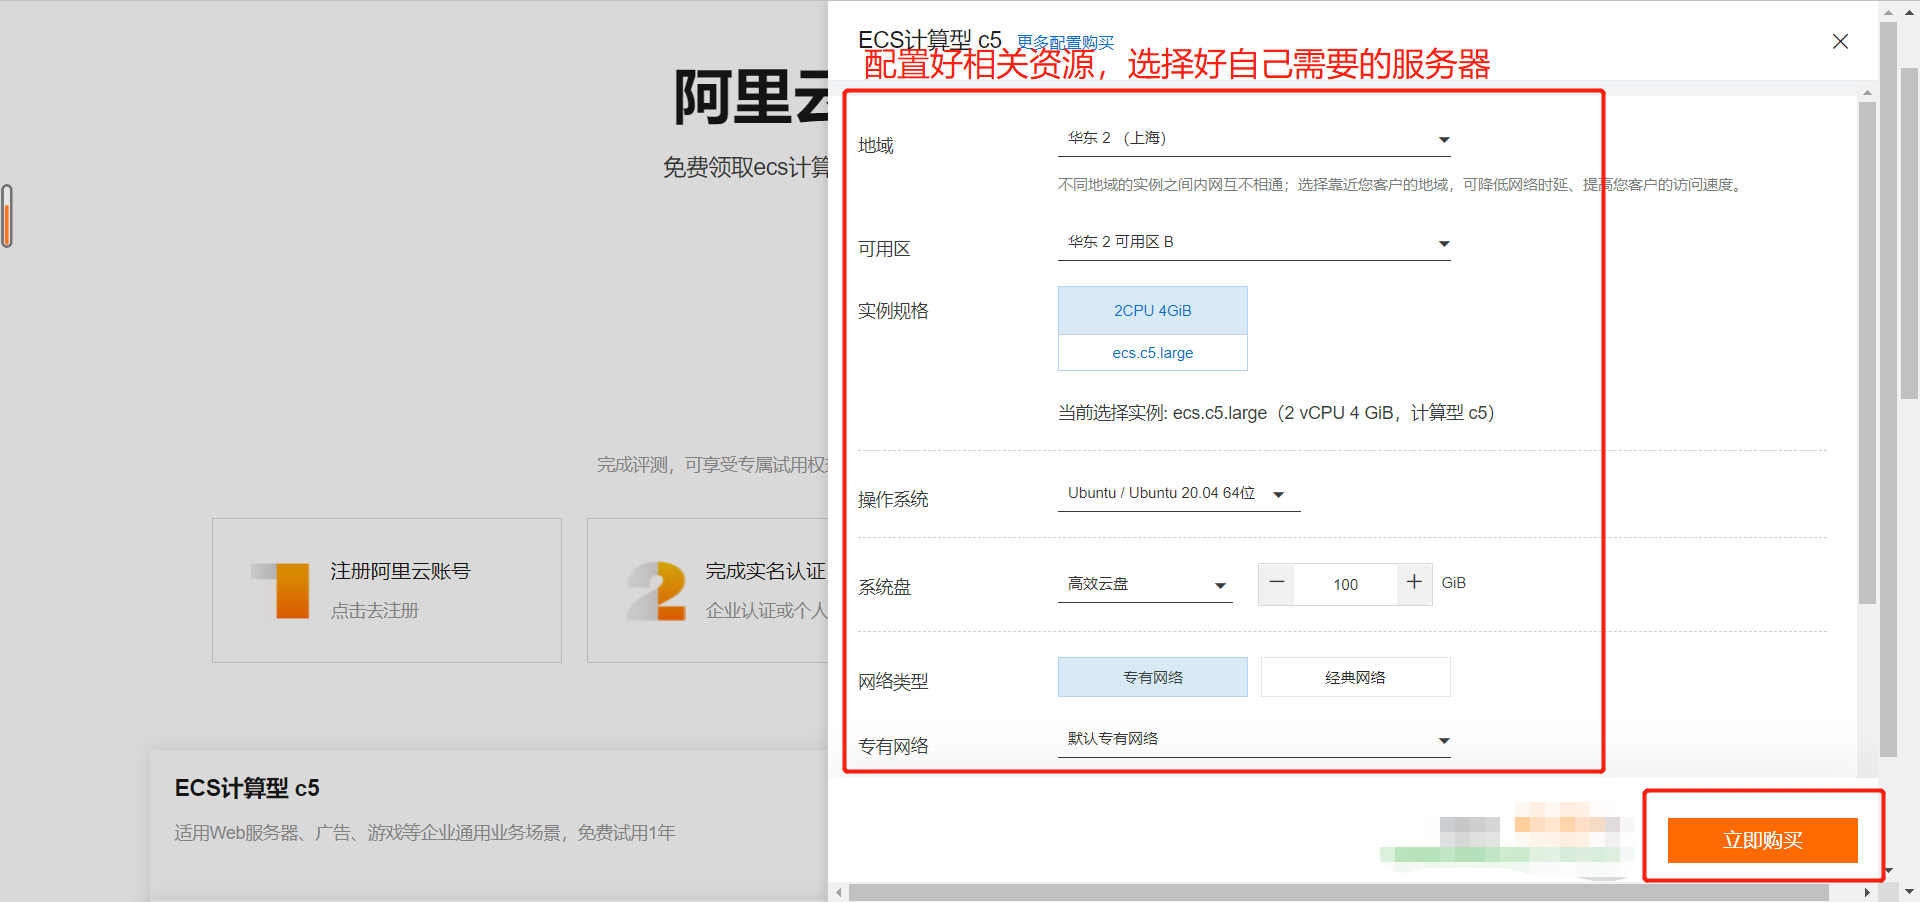Open the availability zone dropdown 华东 2 可用区 B
The width and height of the screenshot is (1920, 902).
tap(1254, 243)
